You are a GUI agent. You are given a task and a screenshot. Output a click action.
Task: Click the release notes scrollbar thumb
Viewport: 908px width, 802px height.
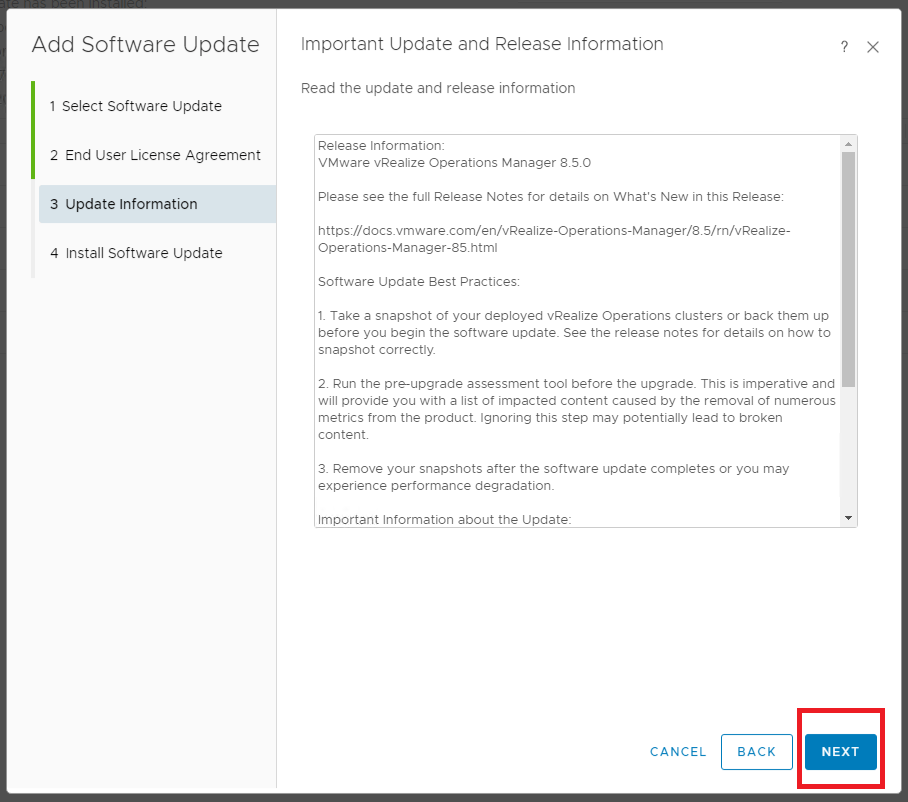tap(848, 268)
